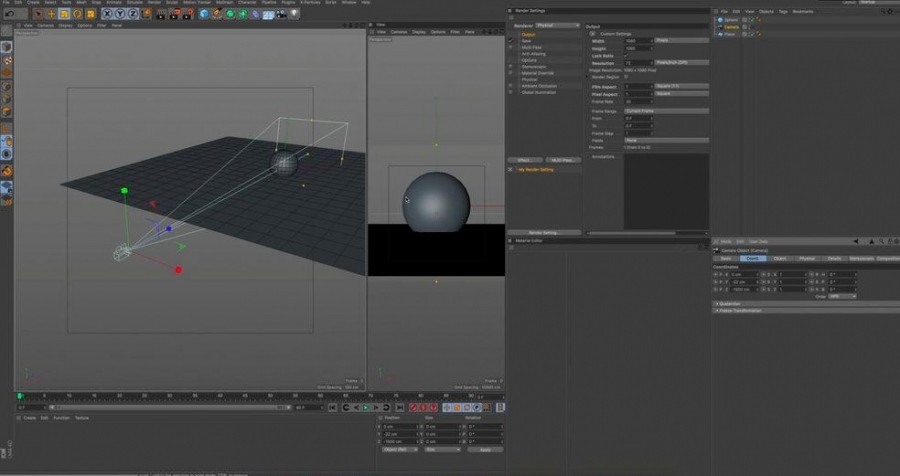Click the Effect... button
Image resolution: width=900 pixels, height=476 pixels.
coord(525,160)
